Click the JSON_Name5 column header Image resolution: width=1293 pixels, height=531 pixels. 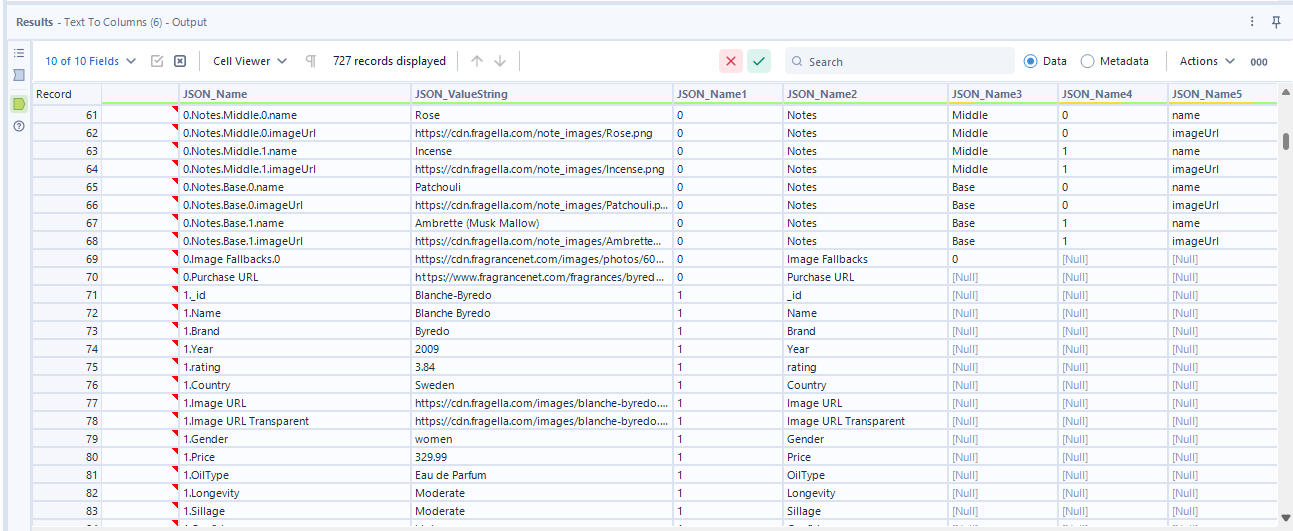(1223, 94)
